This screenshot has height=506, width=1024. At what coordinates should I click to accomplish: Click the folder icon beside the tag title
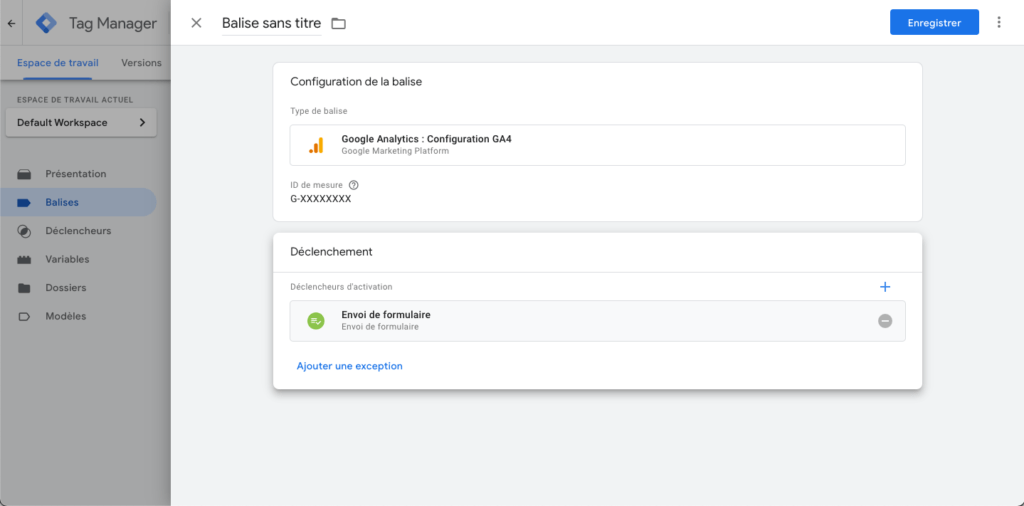(338, 24)
